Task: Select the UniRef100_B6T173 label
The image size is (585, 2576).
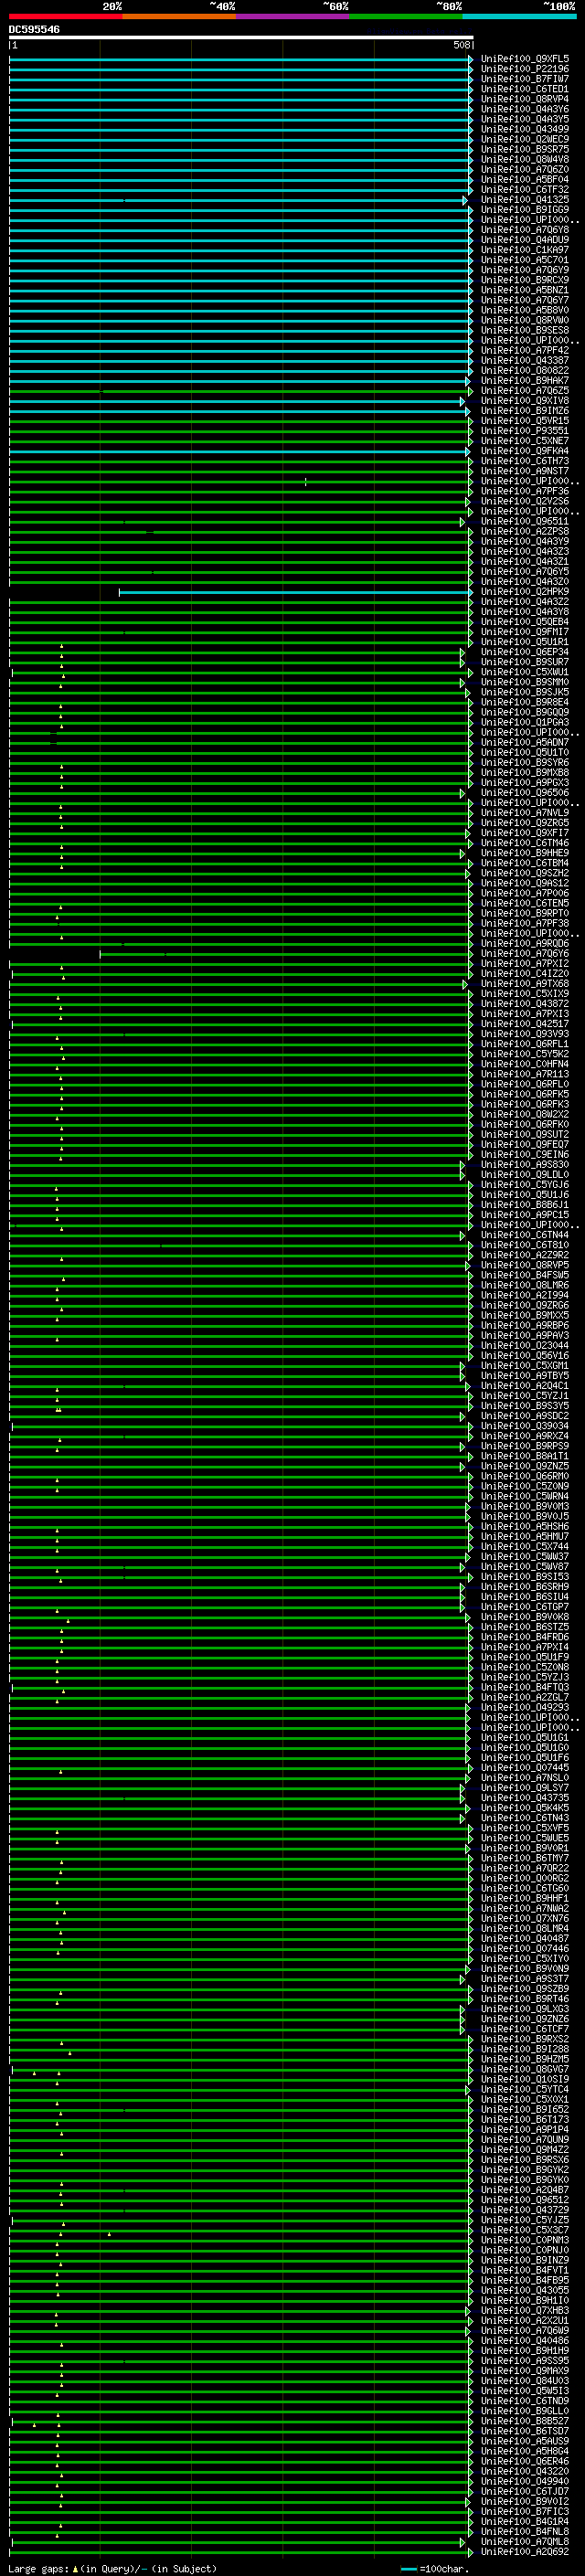Action: click(x=525, y=2119)
